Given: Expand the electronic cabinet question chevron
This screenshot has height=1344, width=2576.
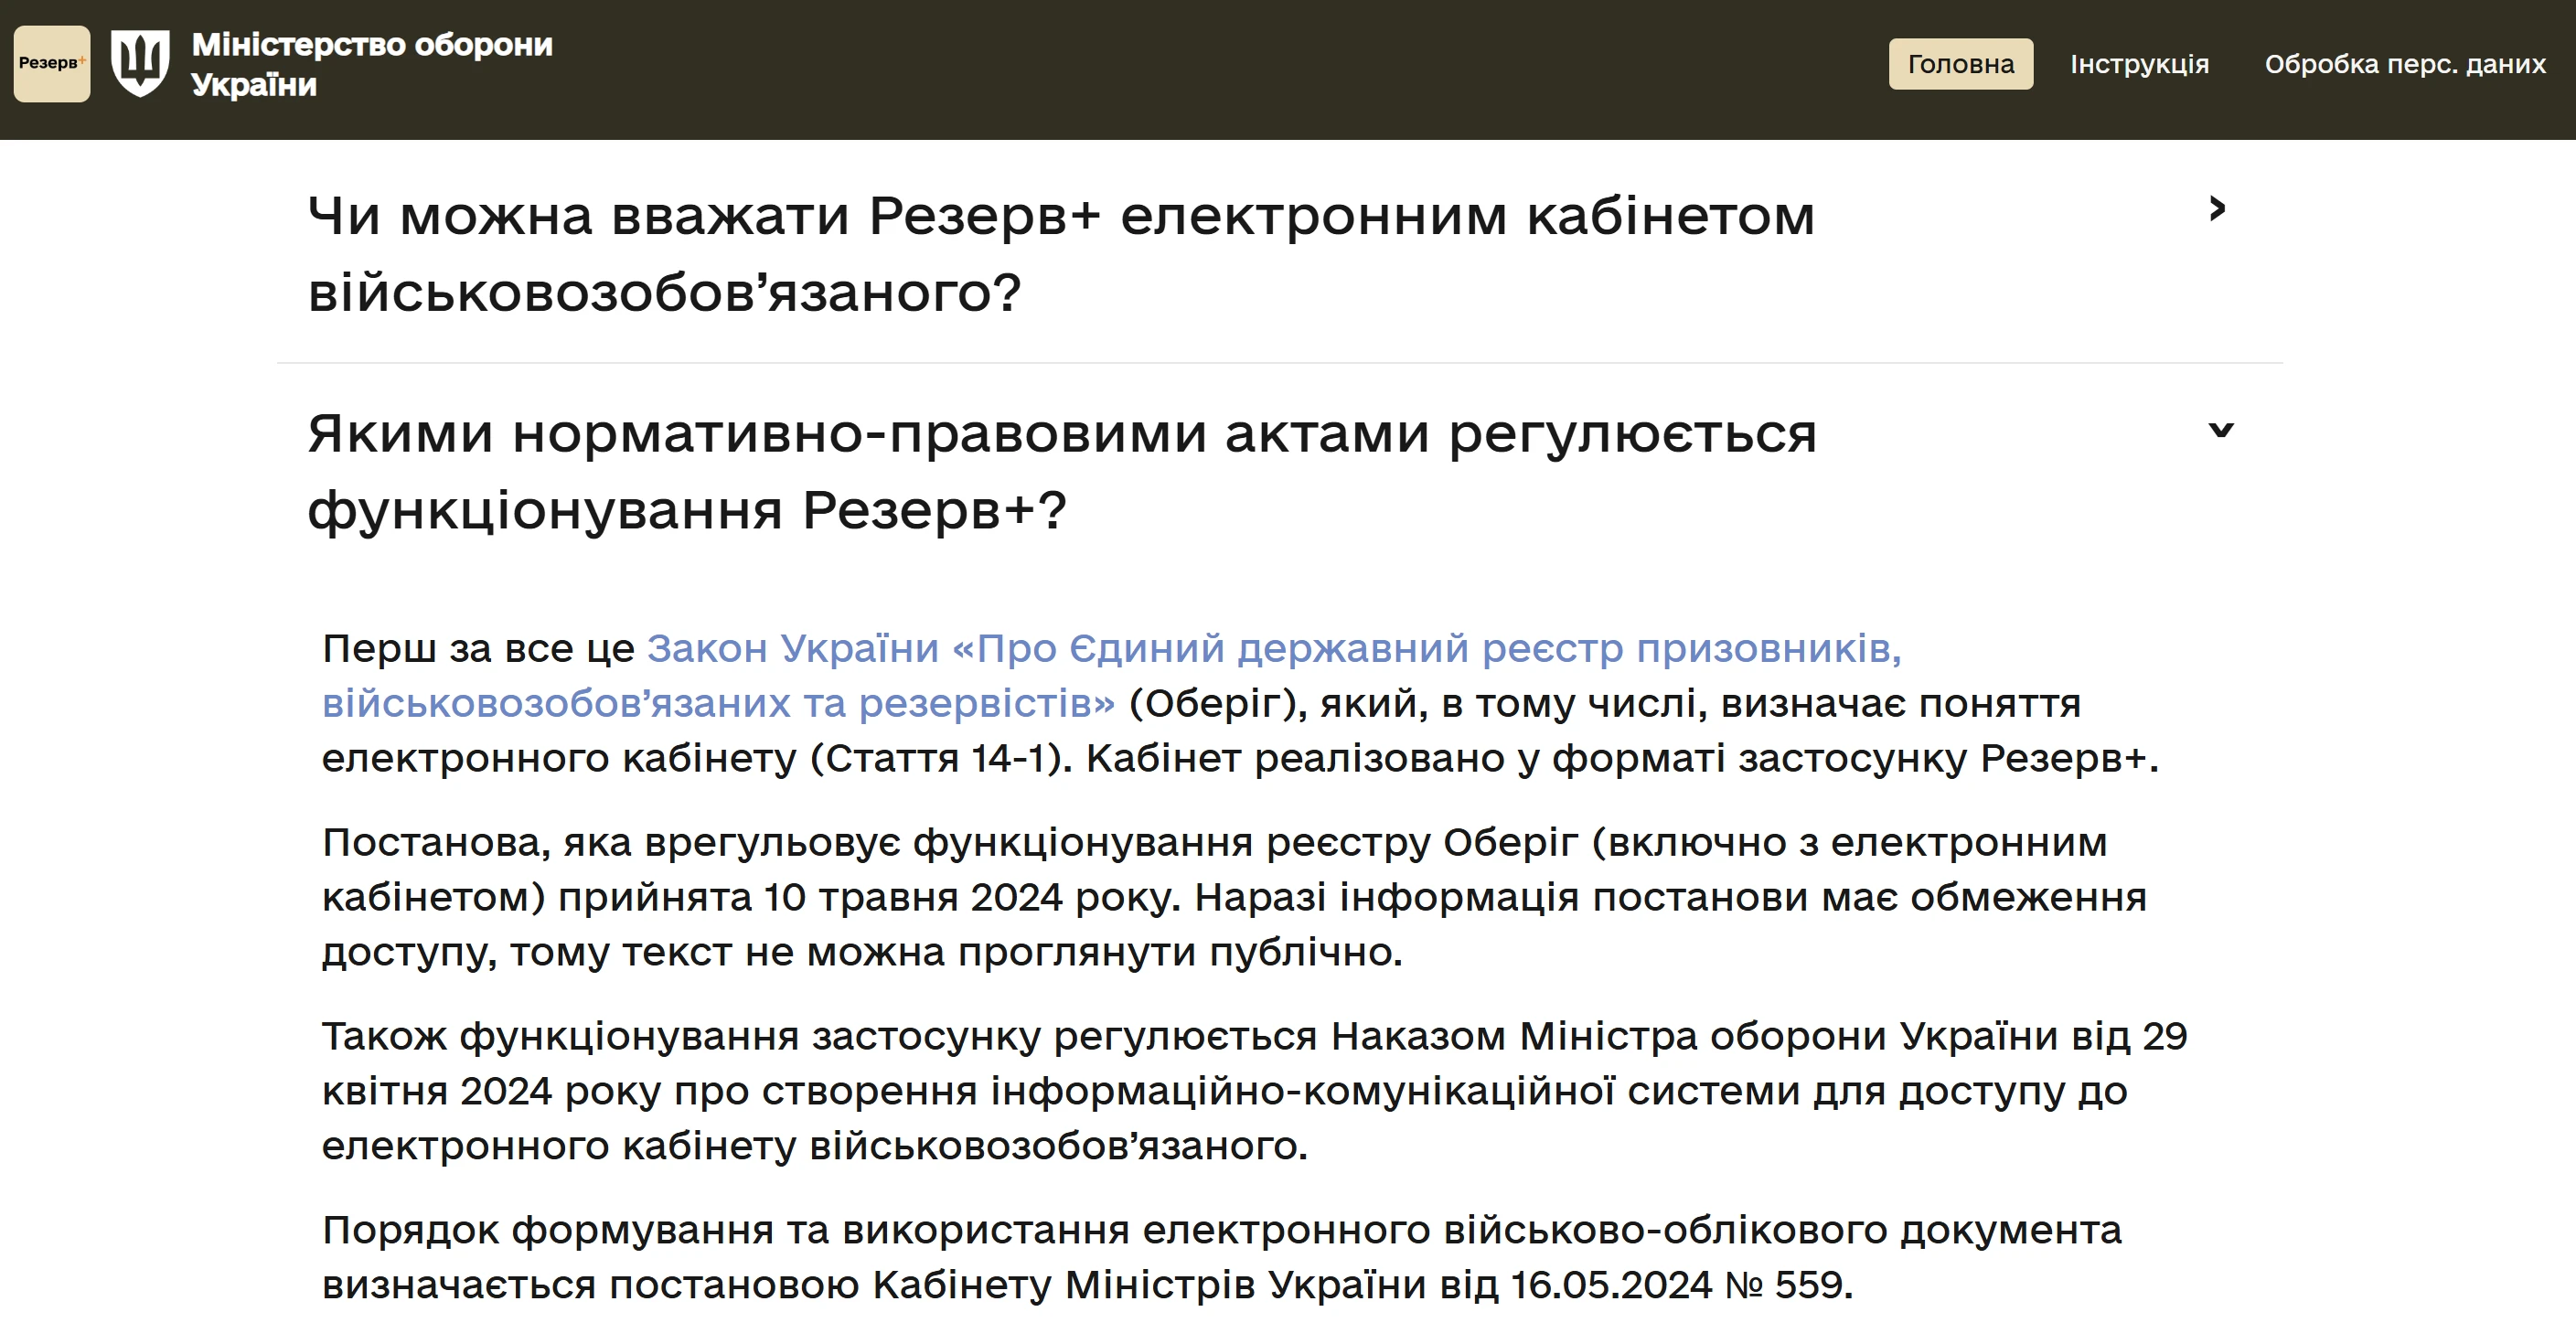Looking at the screenshot, I should click(2218, 209).
